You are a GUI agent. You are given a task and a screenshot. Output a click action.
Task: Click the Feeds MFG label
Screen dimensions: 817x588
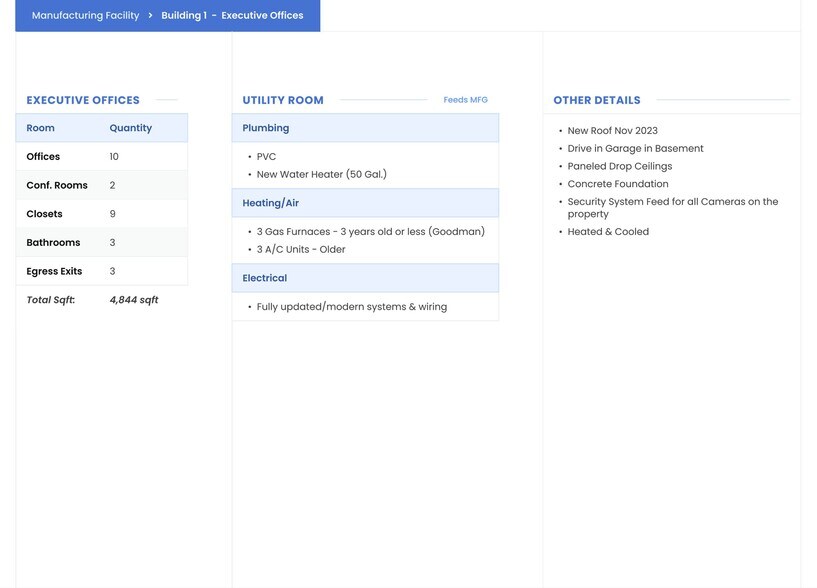tap(465, 100)
